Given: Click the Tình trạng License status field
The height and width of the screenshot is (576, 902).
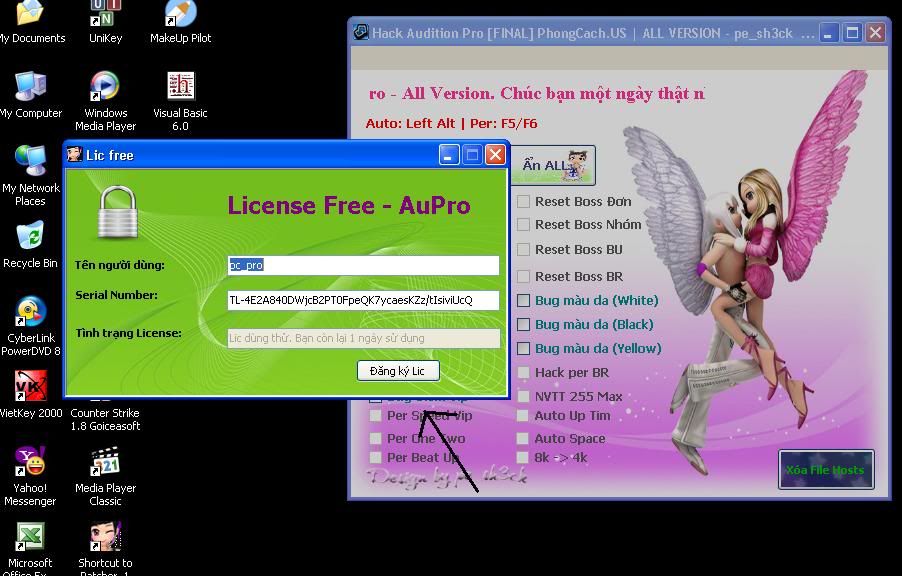Looking at the screenshot, I should (x=364, y=338).
